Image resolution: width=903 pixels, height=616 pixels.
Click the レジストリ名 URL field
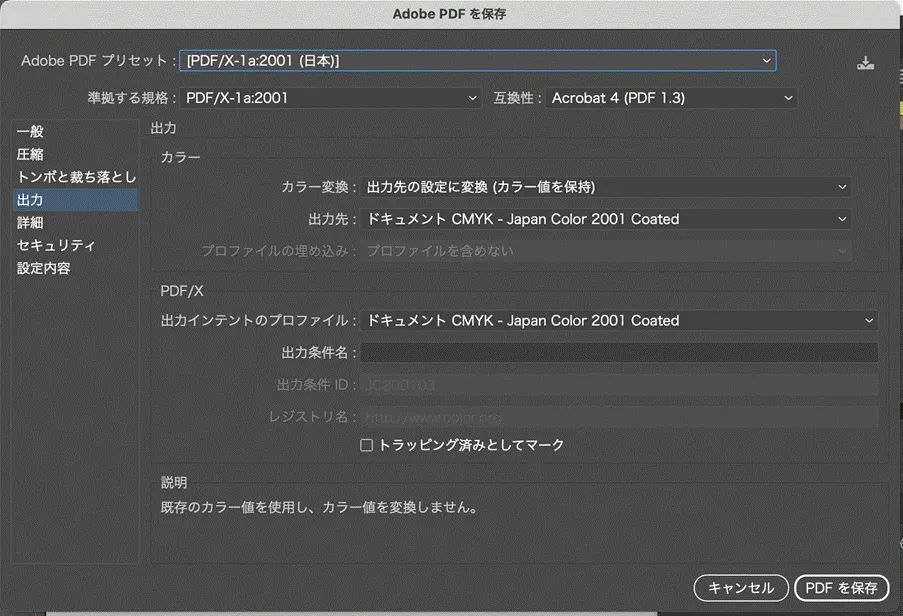620,414
